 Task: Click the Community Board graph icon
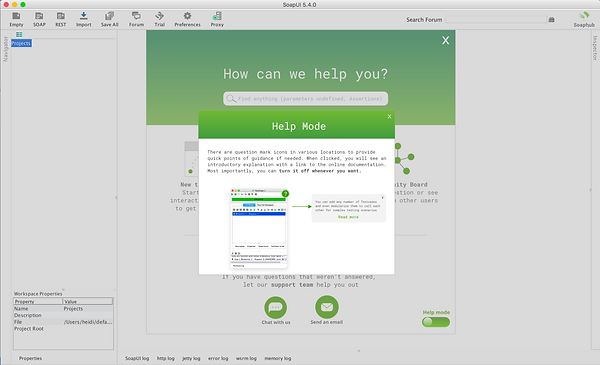coord(404,158)
